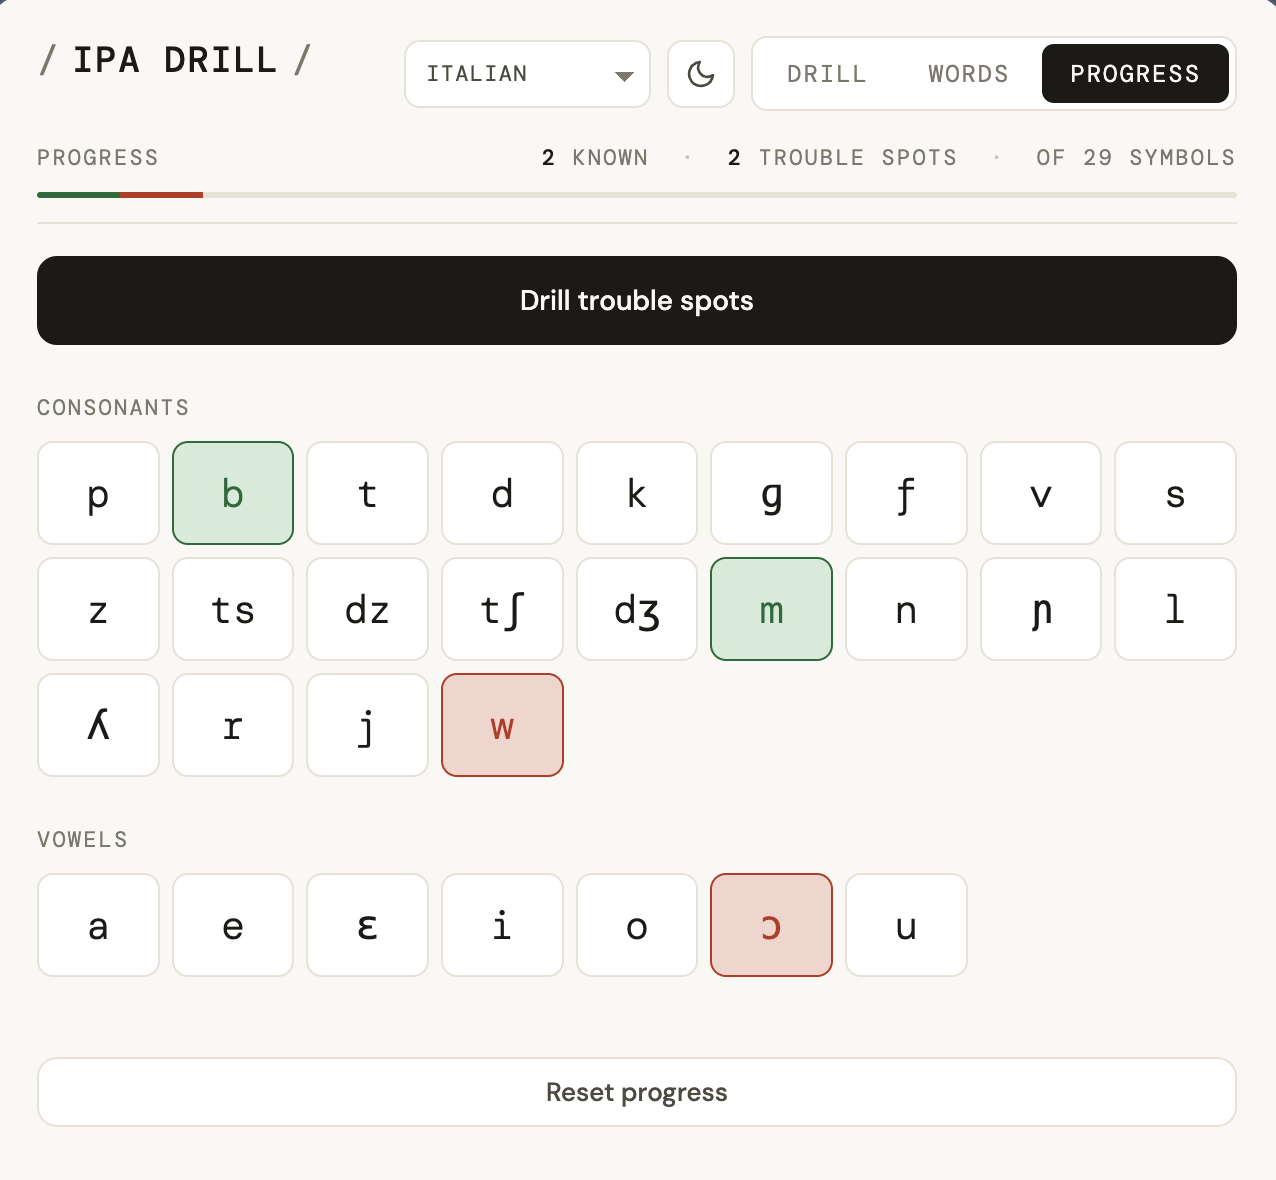Click the Drill trouble spots button
1276x1180 pixels.
[637, 301]
